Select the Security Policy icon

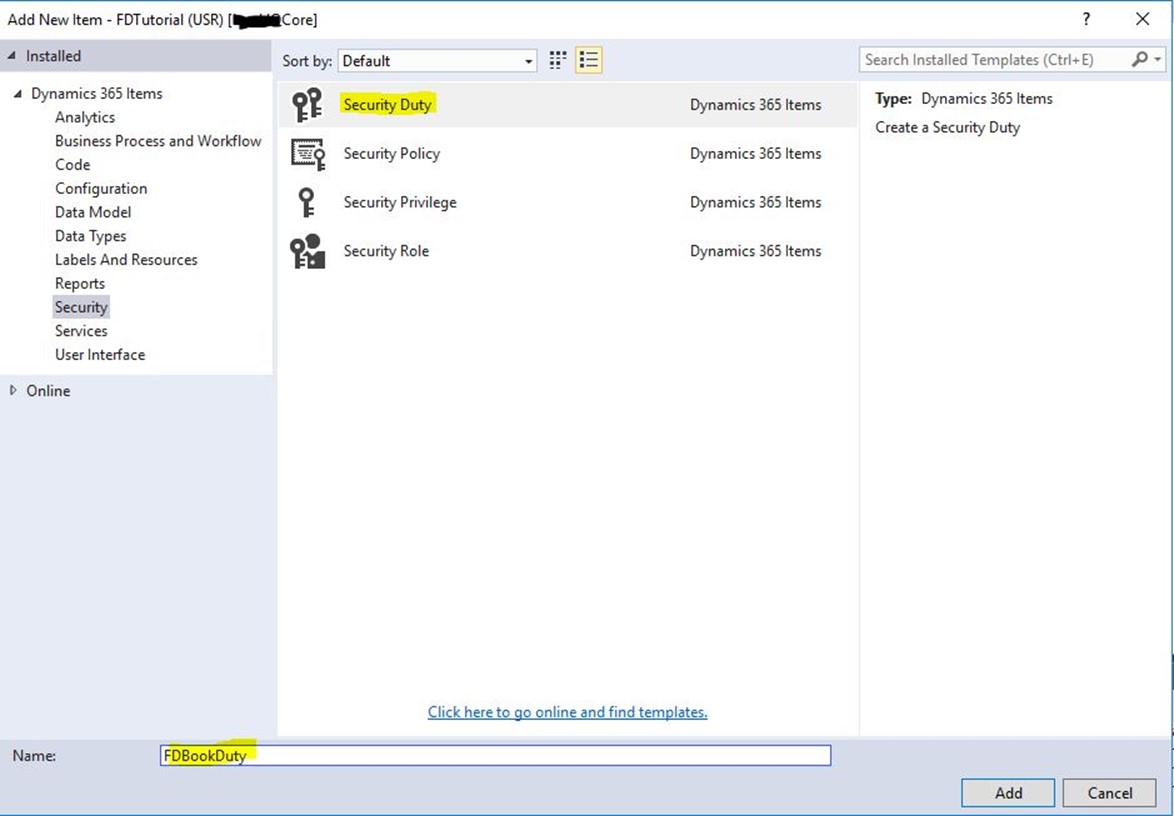(308, 154)
